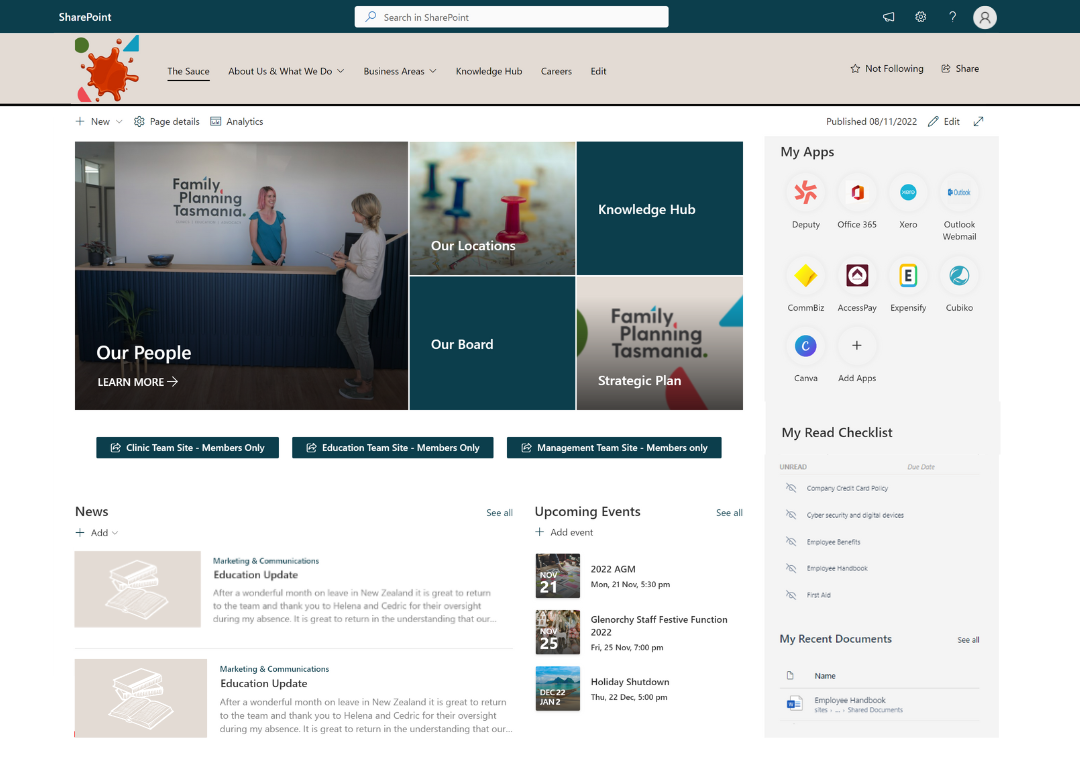1080x758 pixels.
Task: Open the Our Locations tile
Action: pos(492,208)
